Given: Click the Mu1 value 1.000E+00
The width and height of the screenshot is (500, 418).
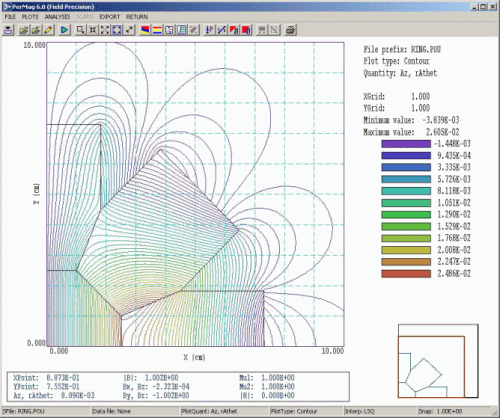Looking at the screenshot, I should 278,378.
